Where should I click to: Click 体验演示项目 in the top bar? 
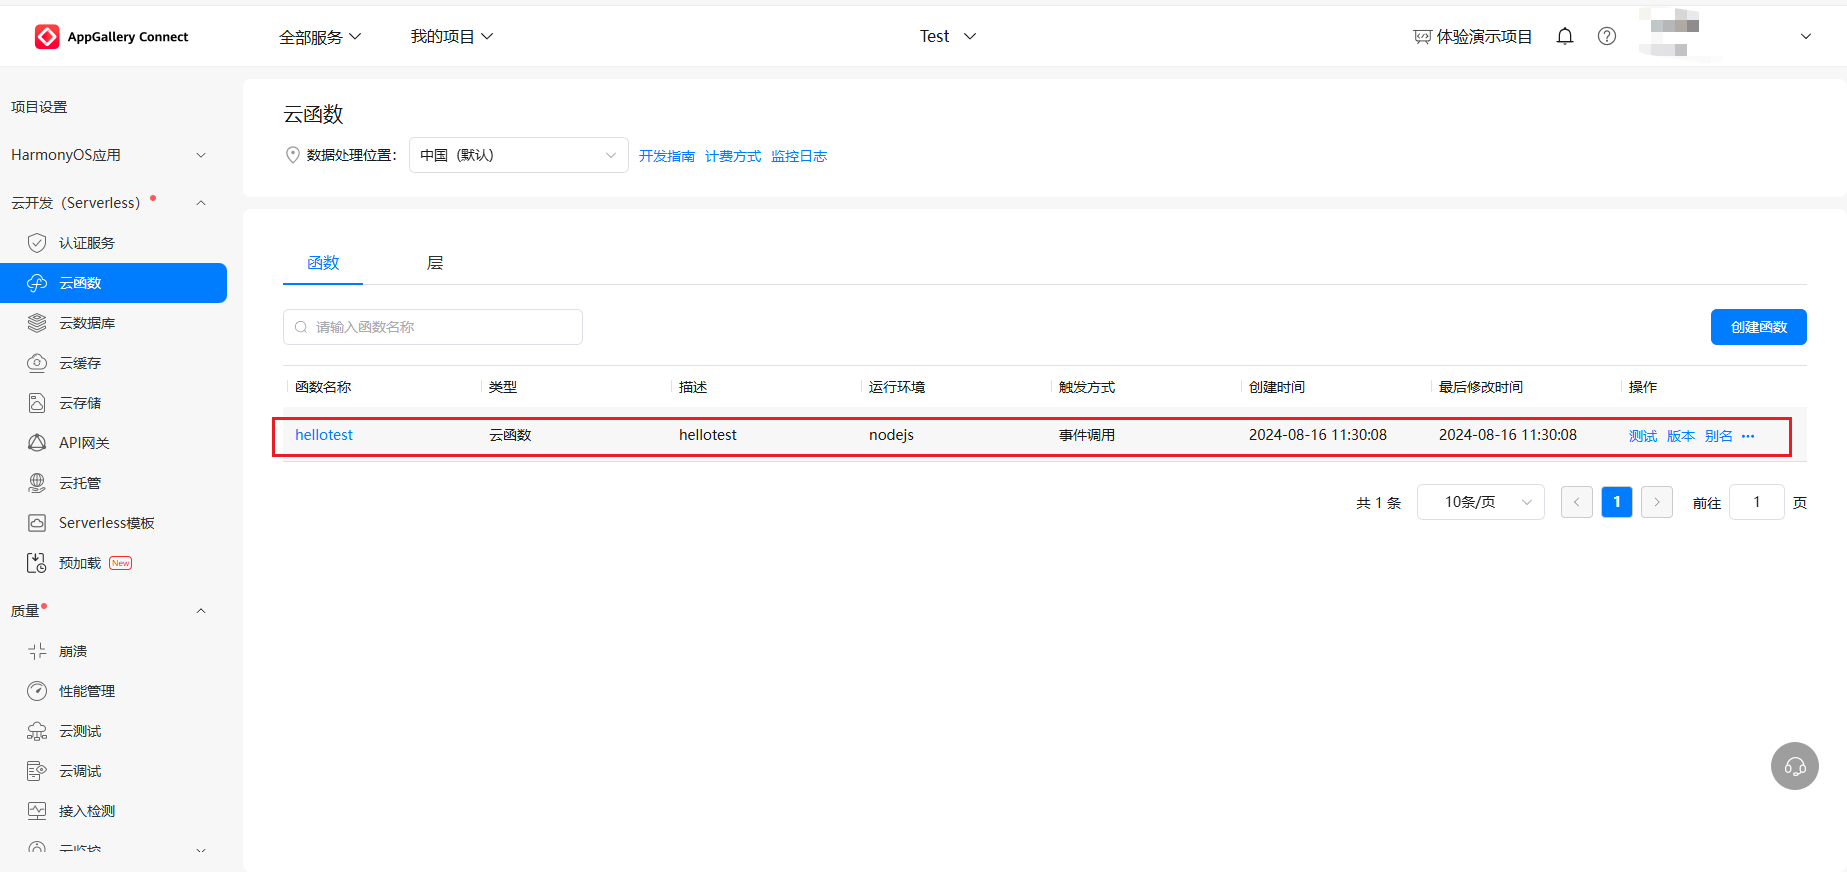coord(1484,37)
